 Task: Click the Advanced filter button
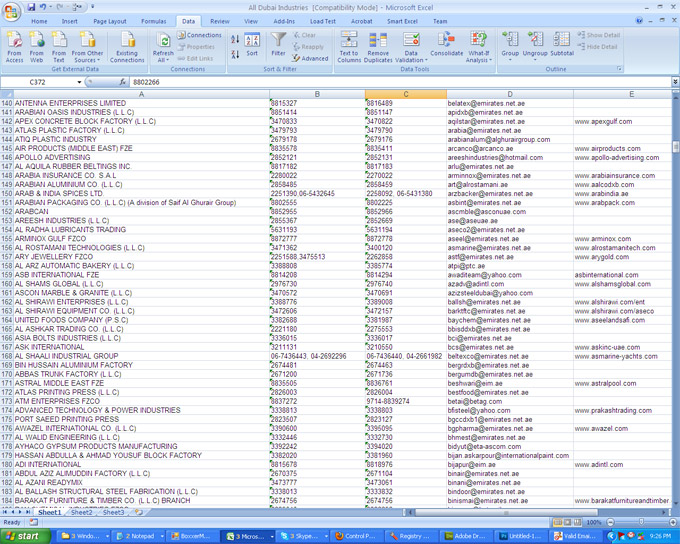pyautogui.click(x=310, y=58)
